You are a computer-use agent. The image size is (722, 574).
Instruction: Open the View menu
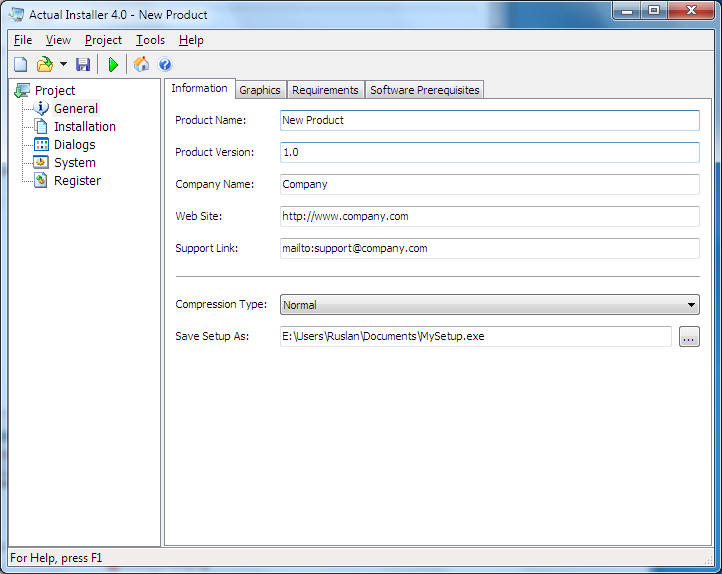click(58, 40)
